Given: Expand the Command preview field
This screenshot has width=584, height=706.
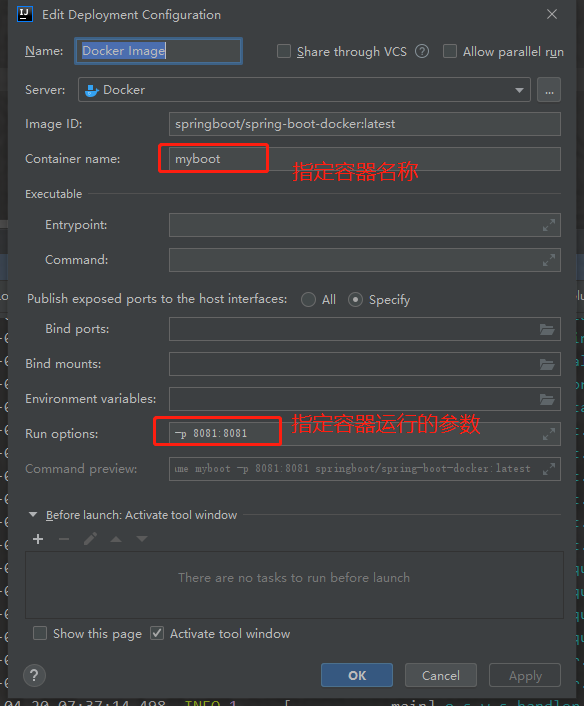Looking at the screenshot, I should 548,469.
